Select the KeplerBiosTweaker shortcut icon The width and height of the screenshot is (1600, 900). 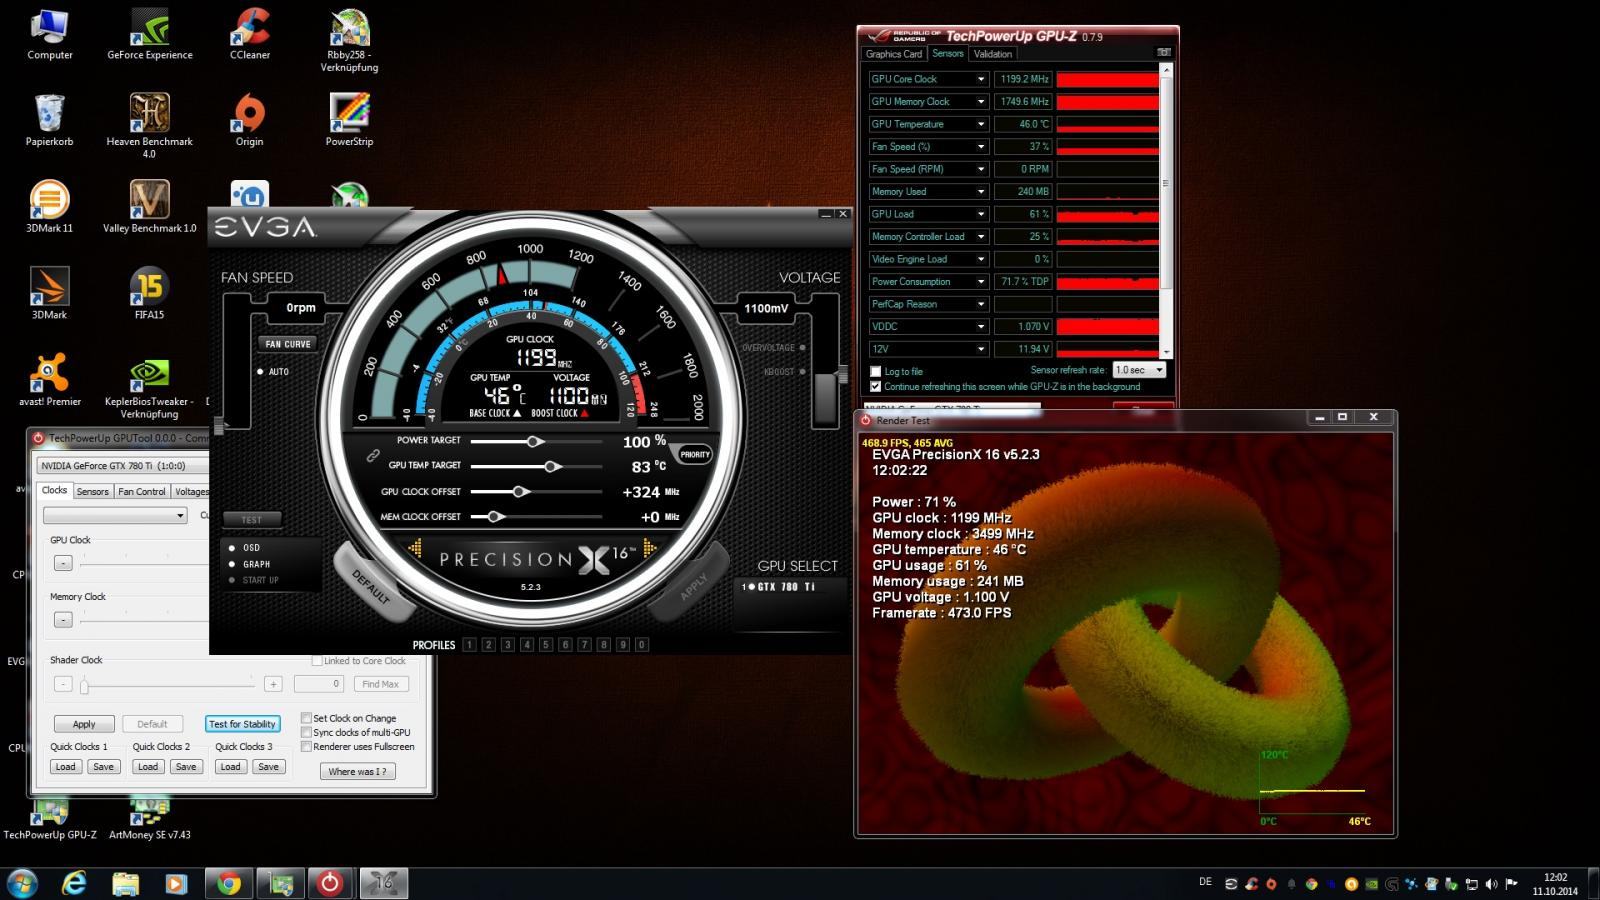[x=149, y=386]
